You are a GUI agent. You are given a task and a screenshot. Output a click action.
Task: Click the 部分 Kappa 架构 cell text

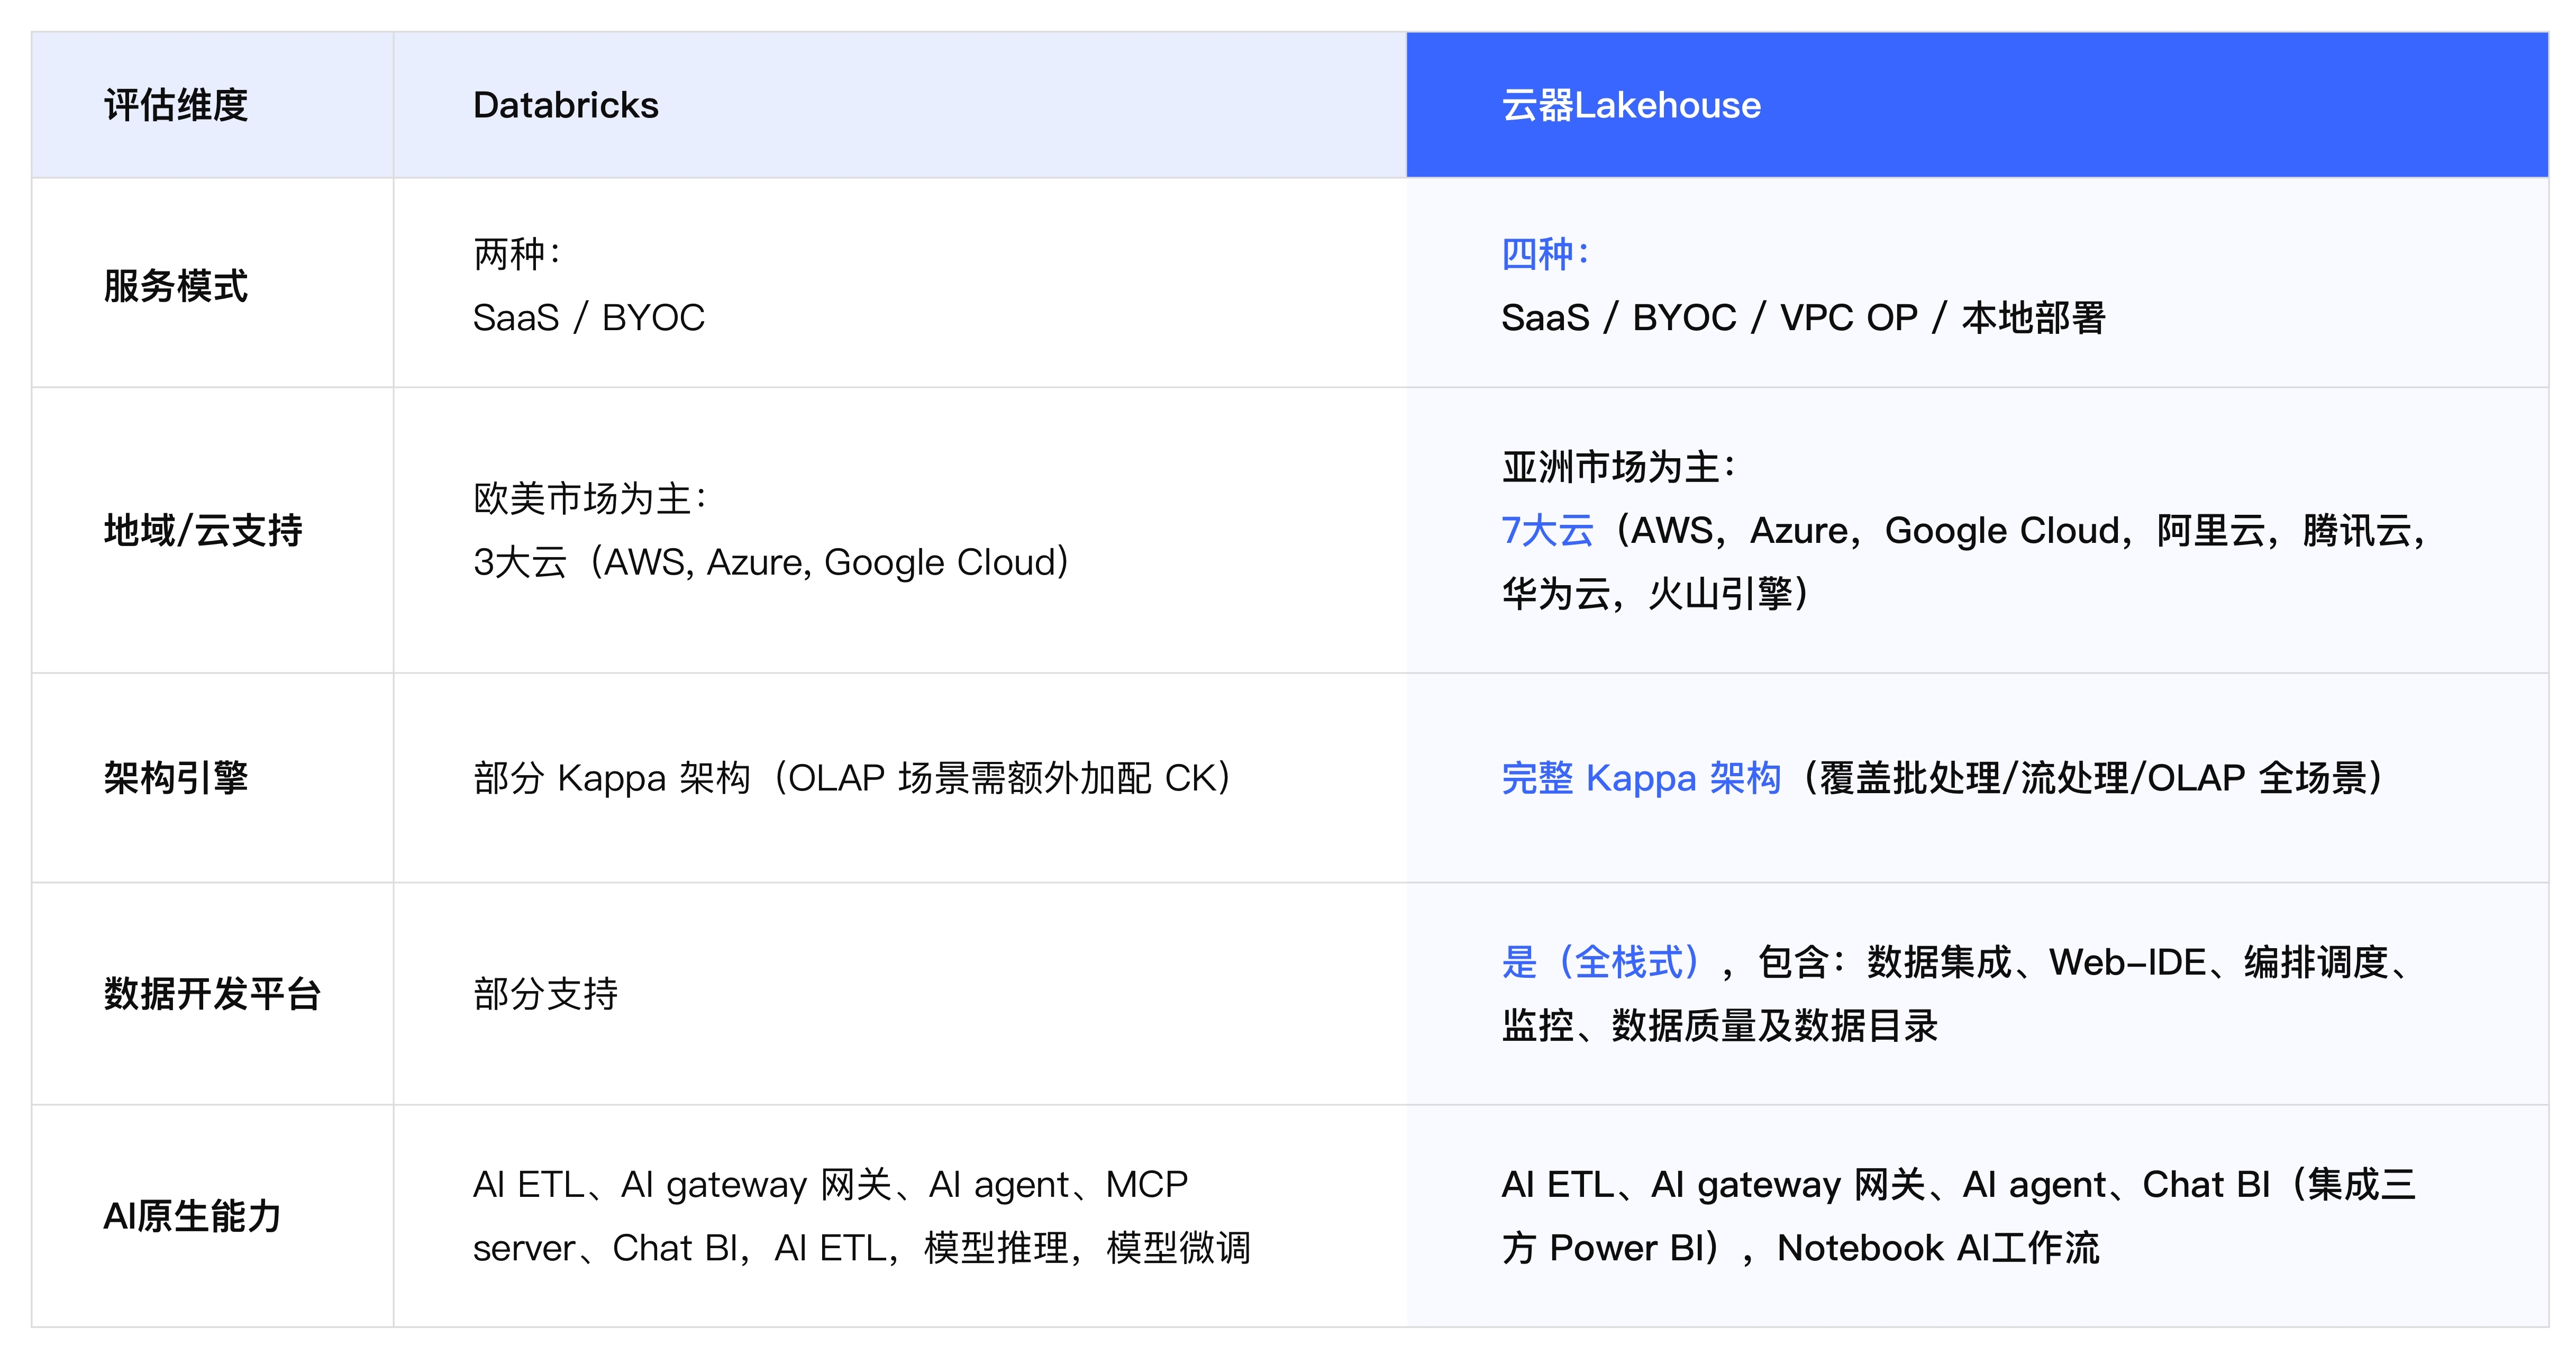coord(612,777)
